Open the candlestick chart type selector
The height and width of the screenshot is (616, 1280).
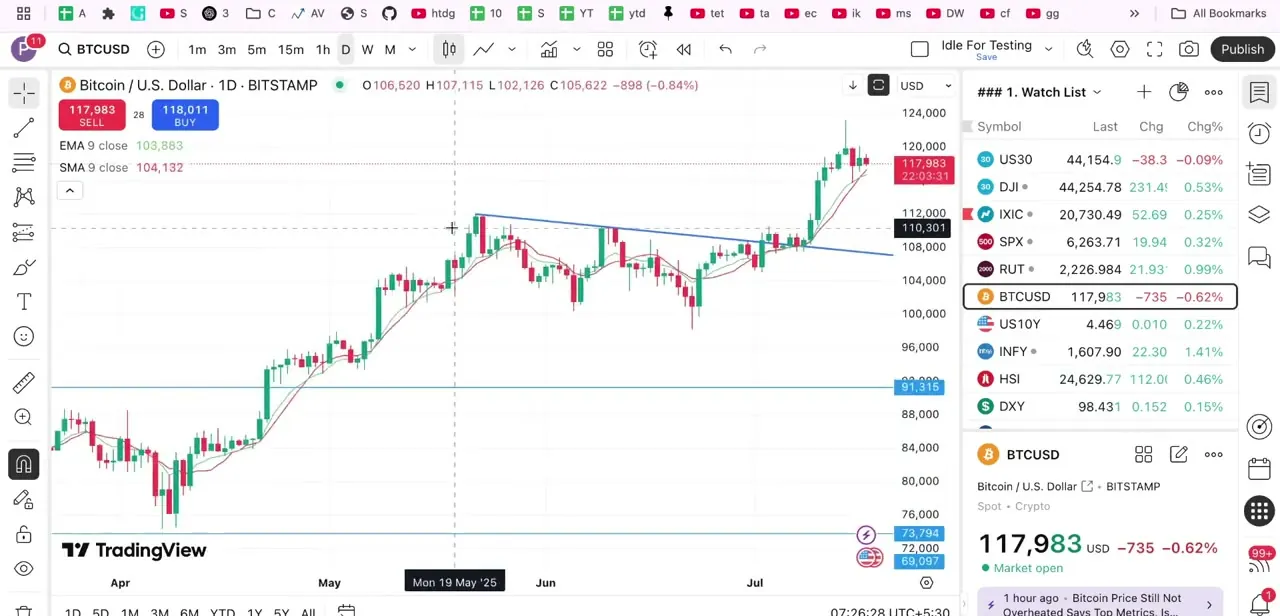click(x=449, y=49)
